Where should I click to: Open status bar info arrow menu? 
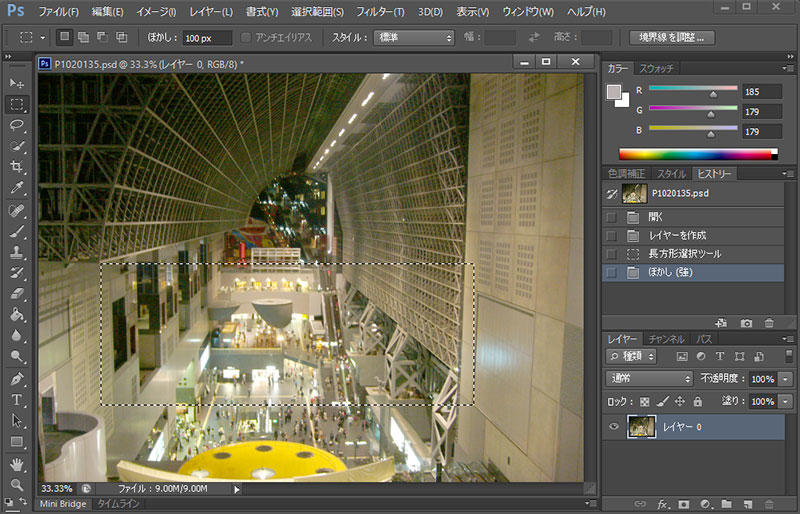pyautogui.click(x=237, y=489)
